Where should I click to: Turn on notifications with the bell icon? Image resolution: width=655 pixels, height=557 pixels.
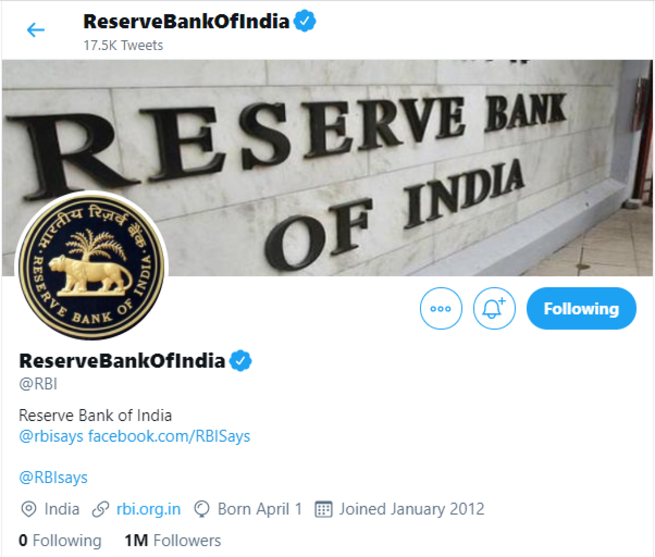[x=494, y=308]
